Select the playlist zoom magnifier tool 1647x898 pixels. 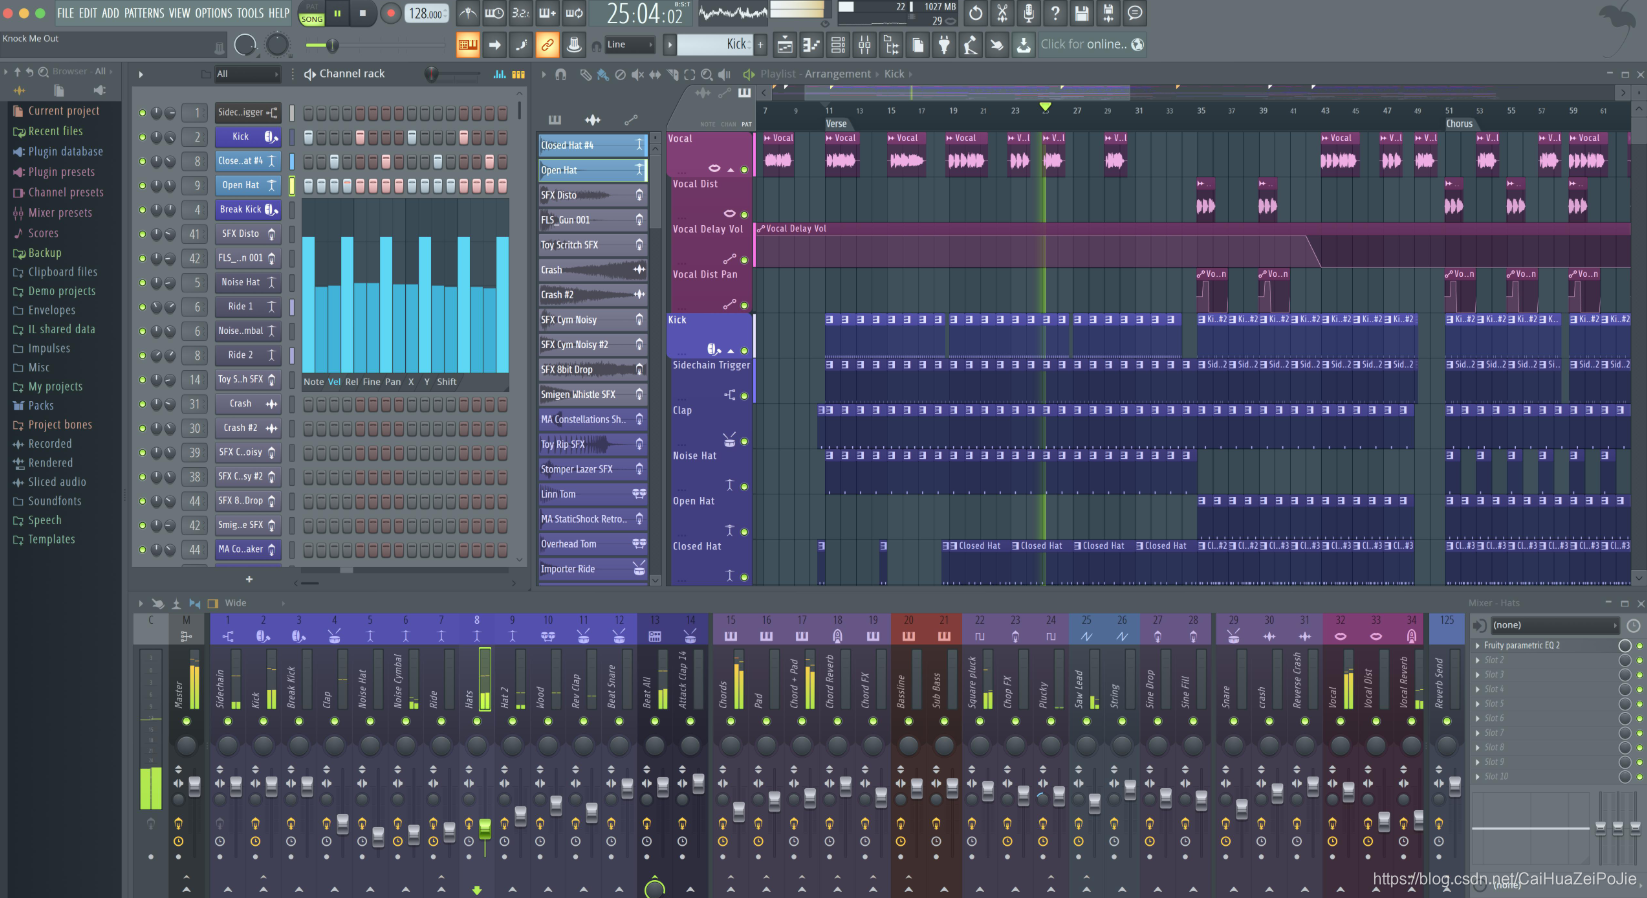707,74
